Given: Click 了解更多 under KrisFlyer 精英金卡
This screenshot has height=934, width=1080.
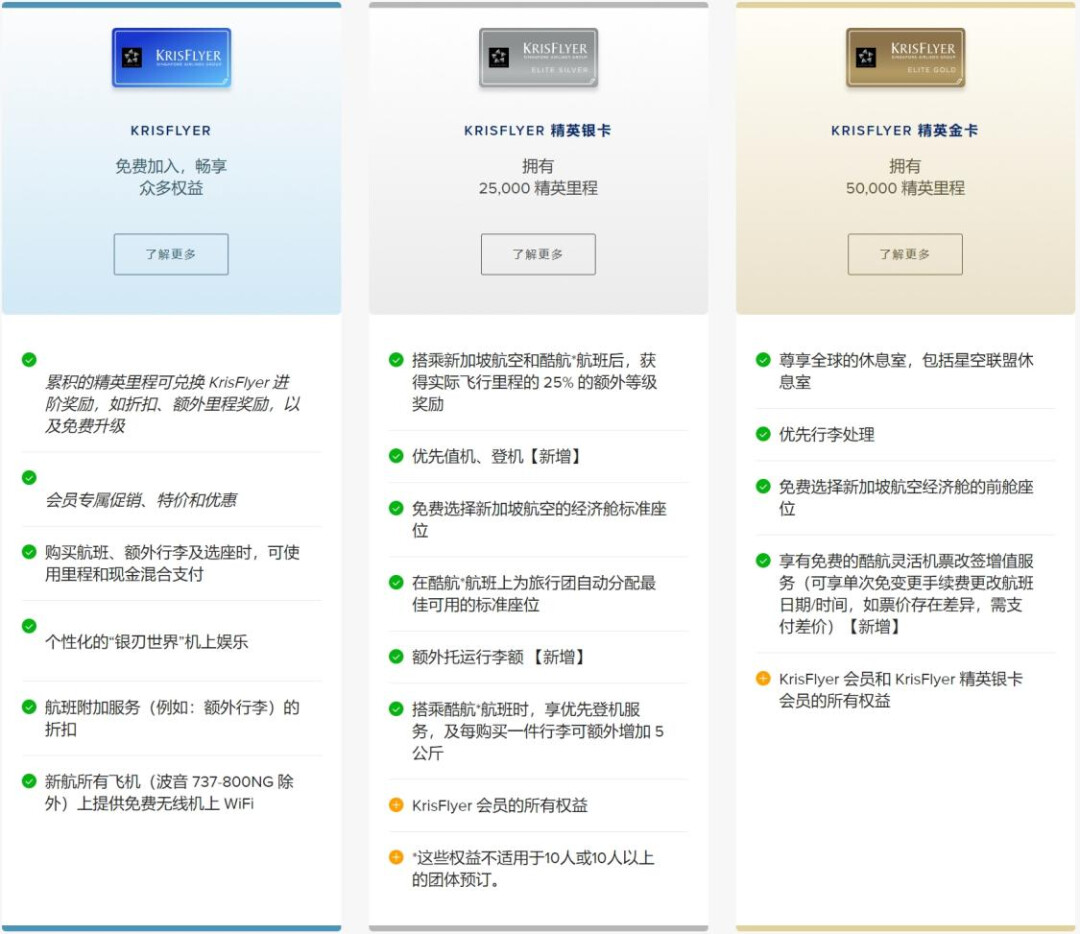Looking at the screenshot, I should [905, 254].
